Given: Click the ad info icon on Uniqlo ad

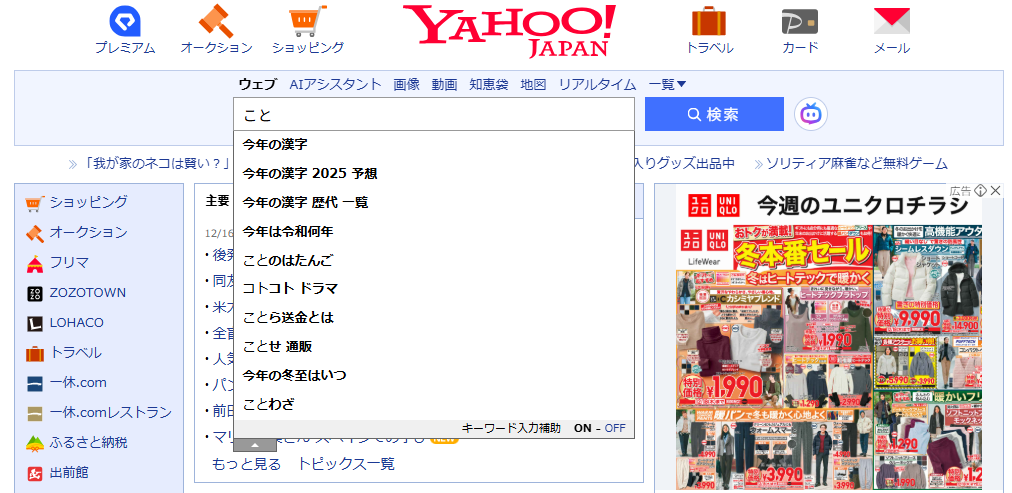Looking at the screenshot, I should [x=980, y=190].
